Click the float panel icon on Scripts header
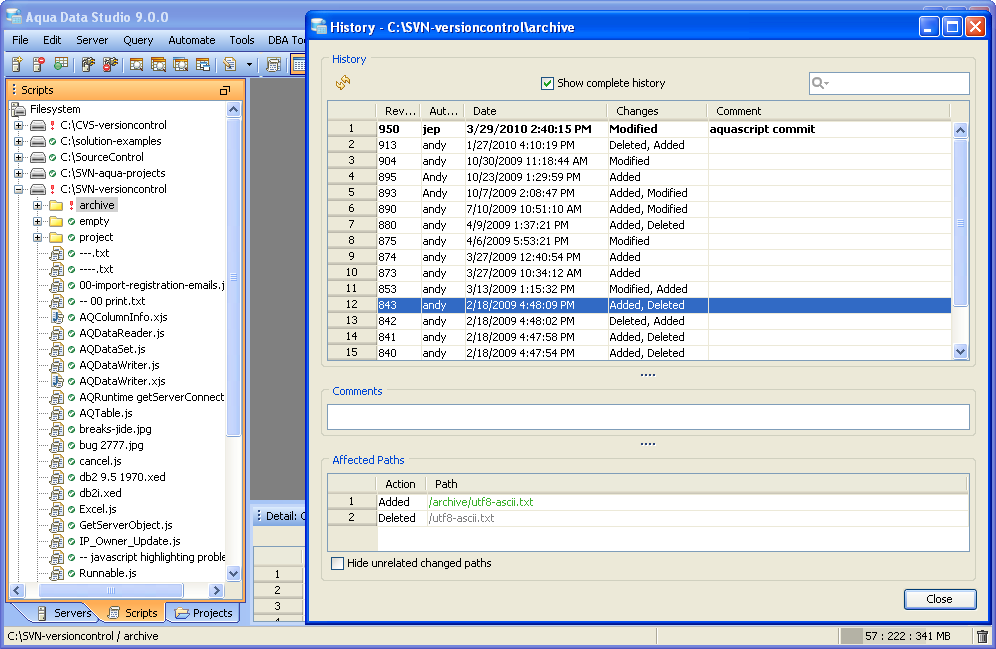 [225, 90]
